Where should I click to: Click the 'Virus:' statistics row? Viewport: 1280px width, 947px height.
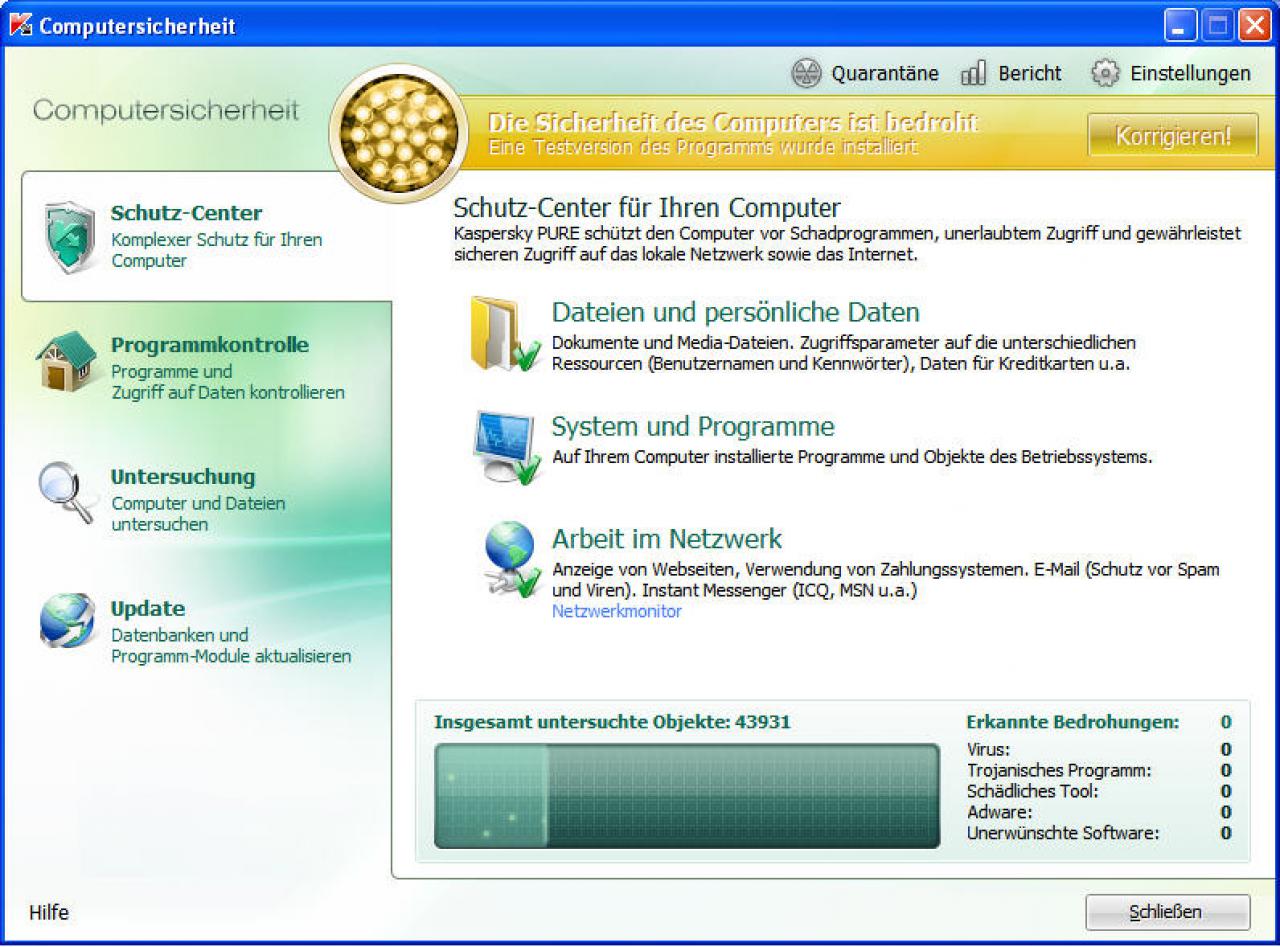1099,750
